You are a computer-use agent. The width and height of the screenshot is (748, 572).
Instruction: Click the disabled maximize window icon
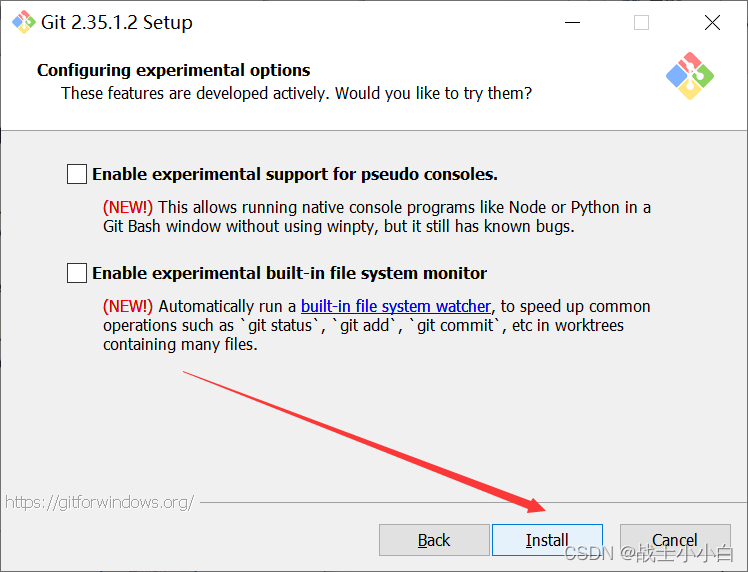[641, 22]
